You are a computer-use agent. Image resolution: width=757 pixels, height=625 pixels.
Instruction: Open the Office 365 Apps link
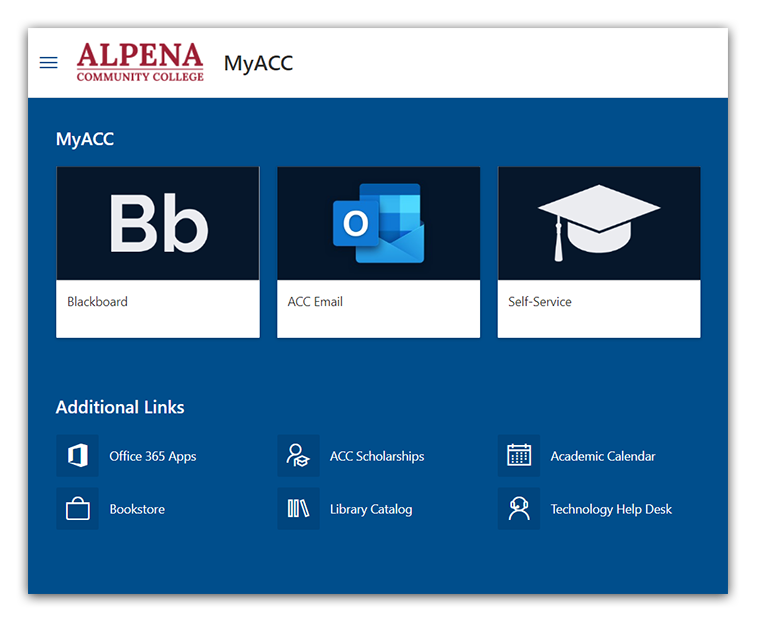(x=153, y=456)
